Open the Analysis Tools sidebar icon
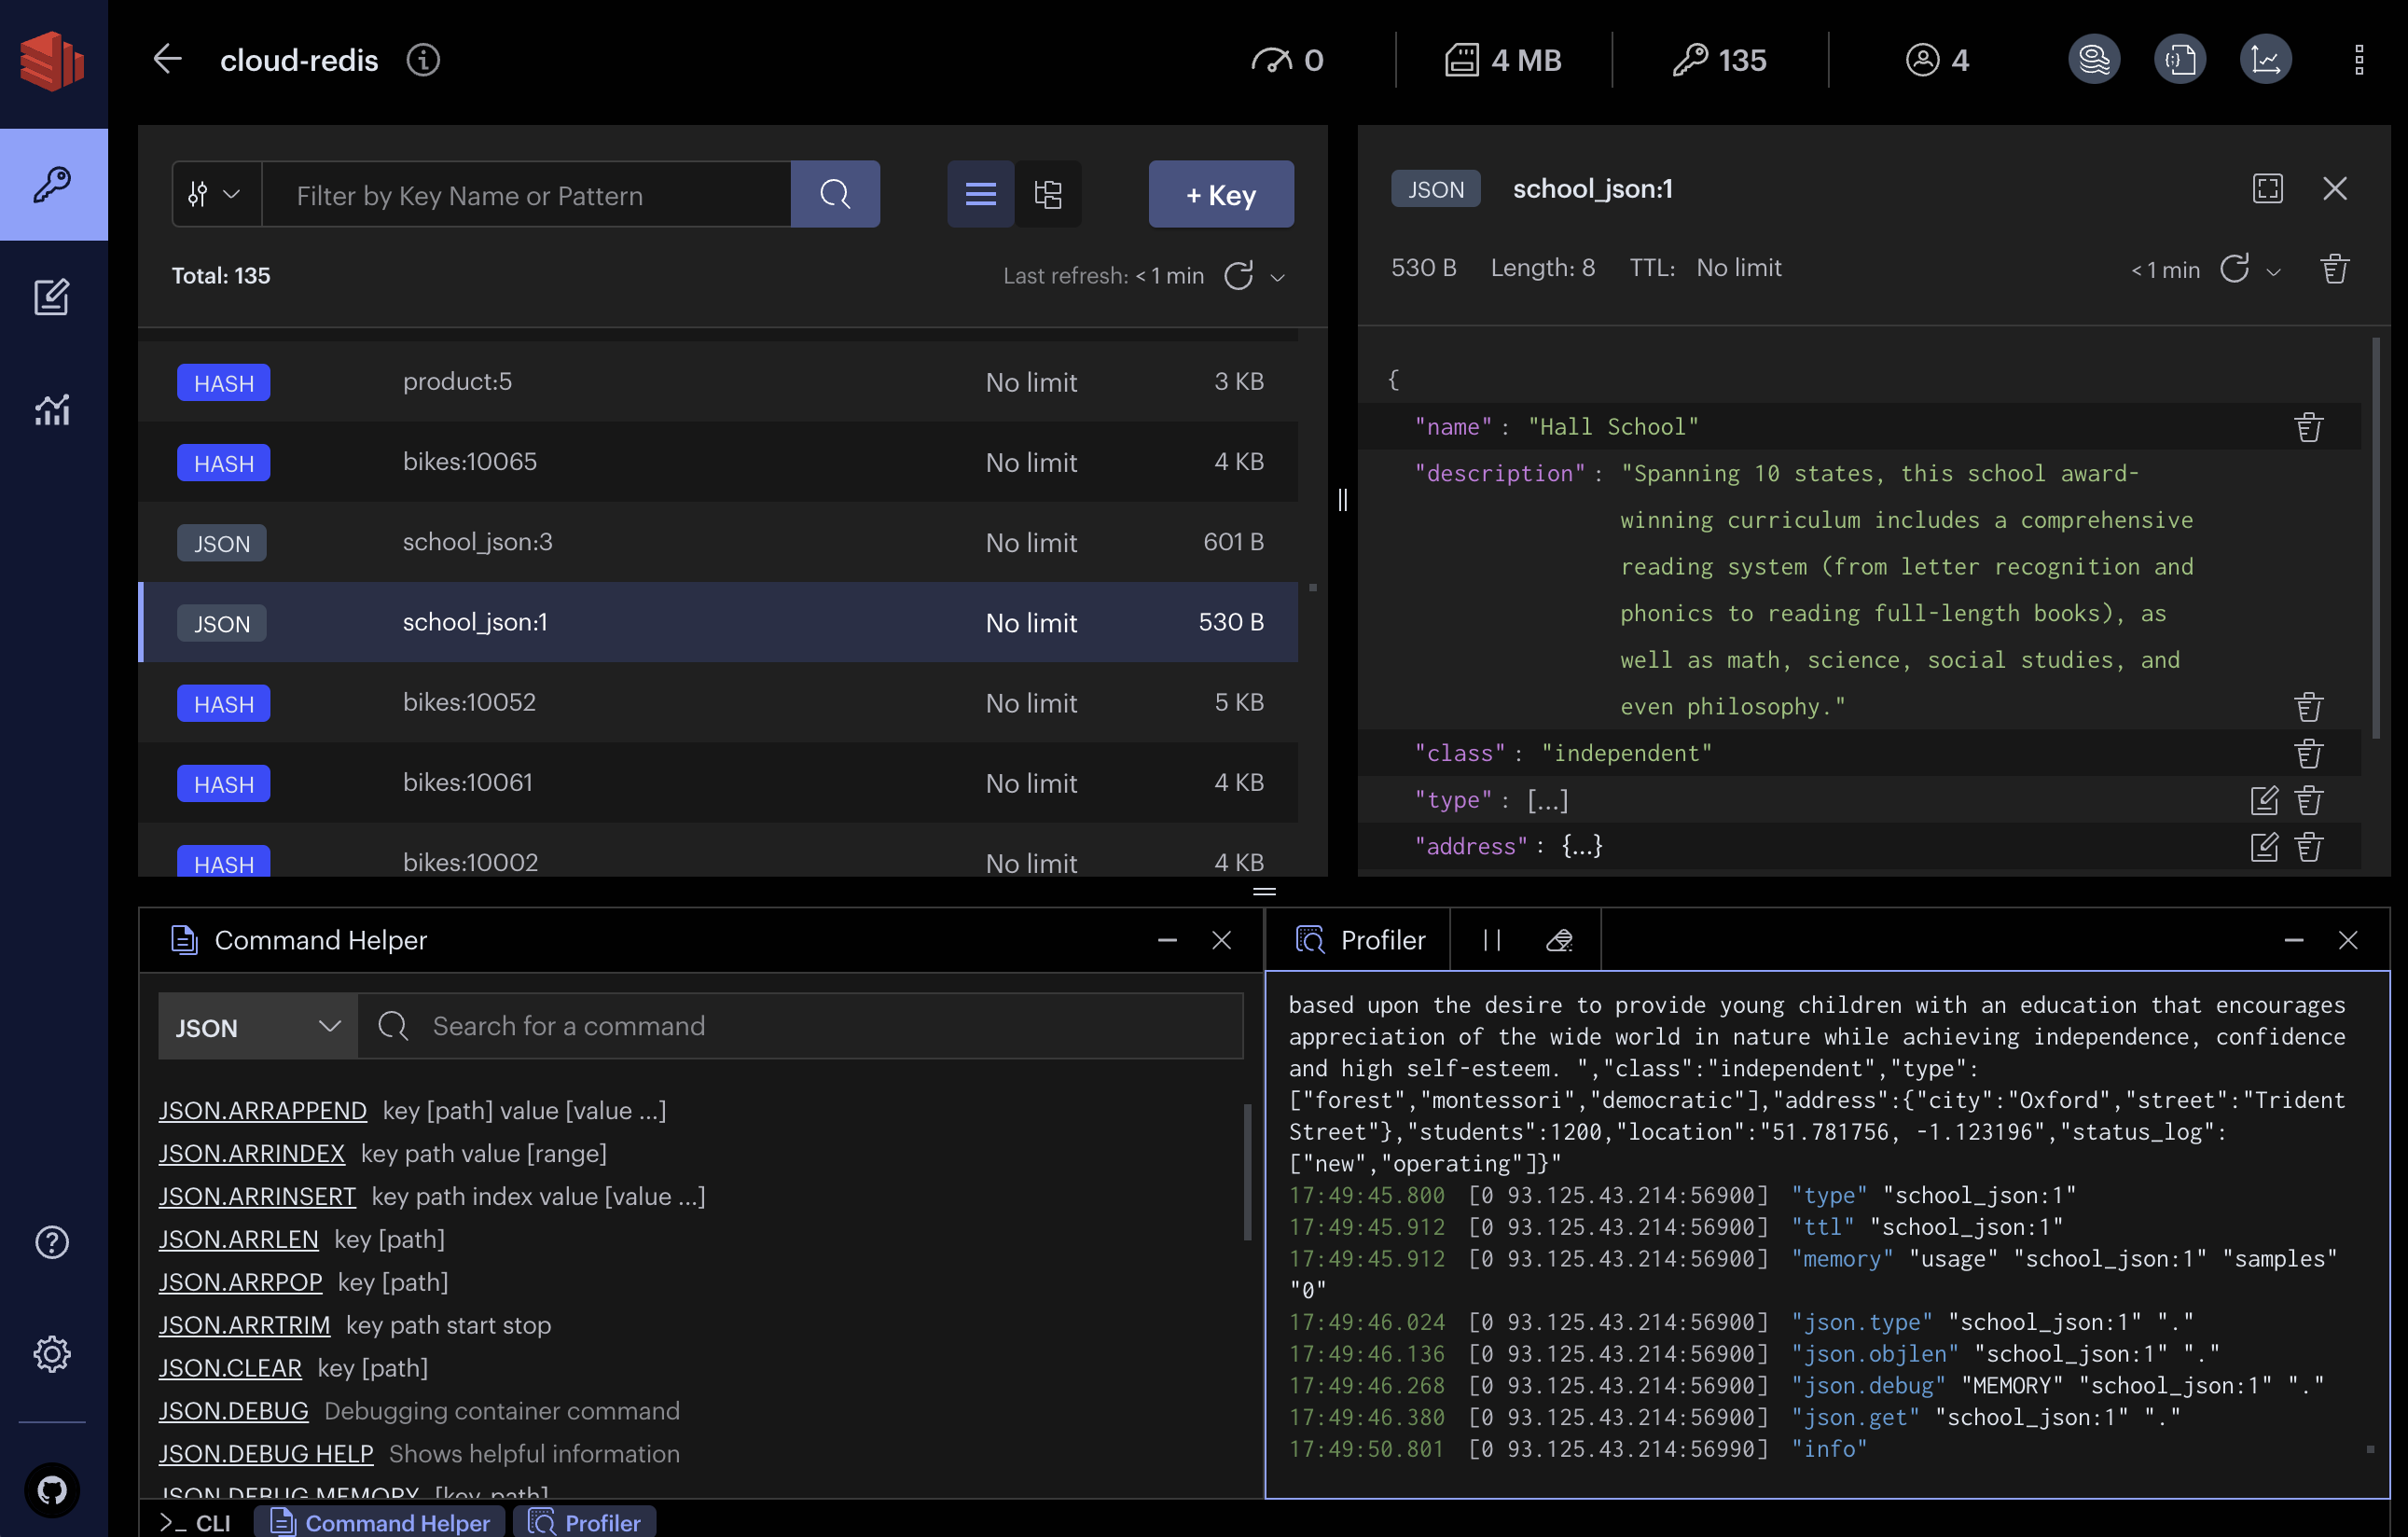2408x1537 pixels. pos(52,409)
